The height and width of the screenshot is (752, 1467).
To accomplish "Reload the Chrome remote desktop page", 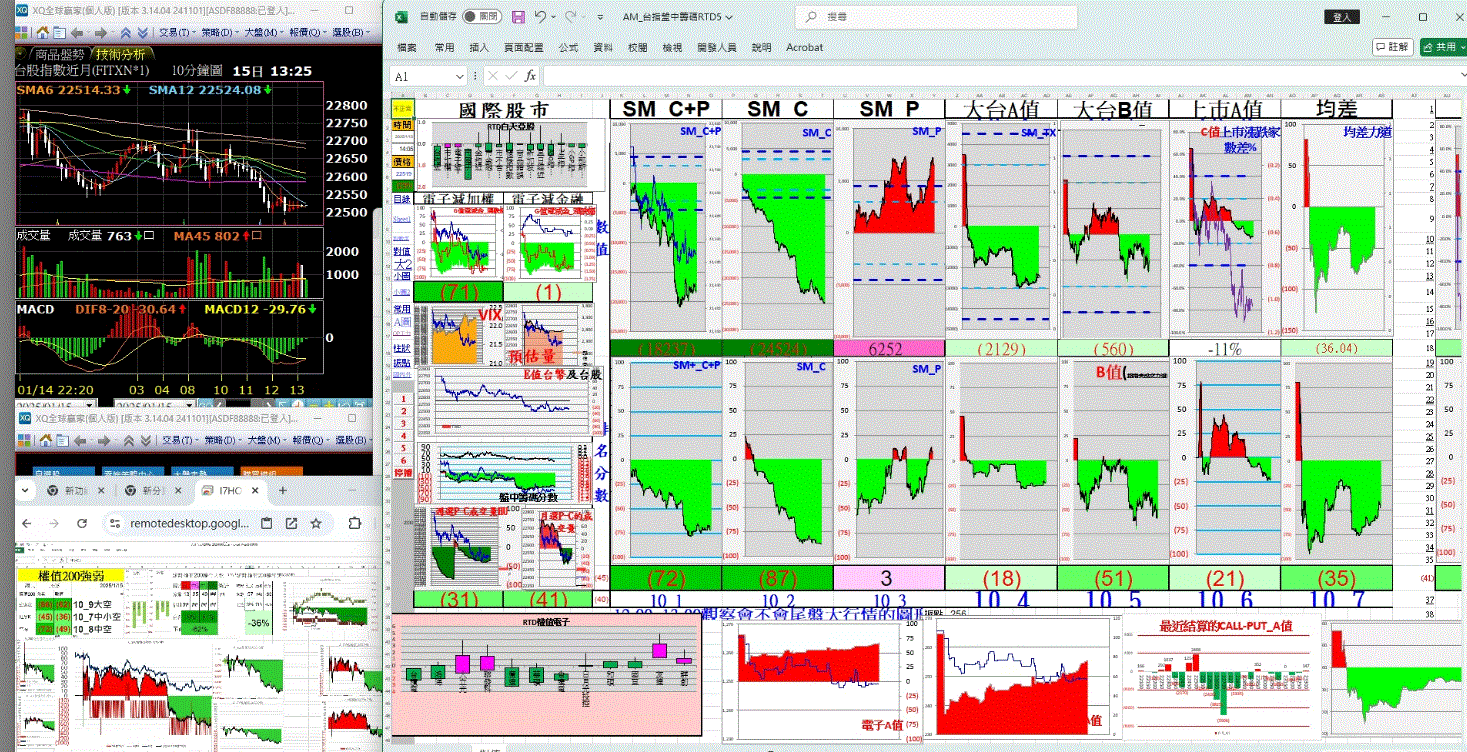I will coord(82,523).
